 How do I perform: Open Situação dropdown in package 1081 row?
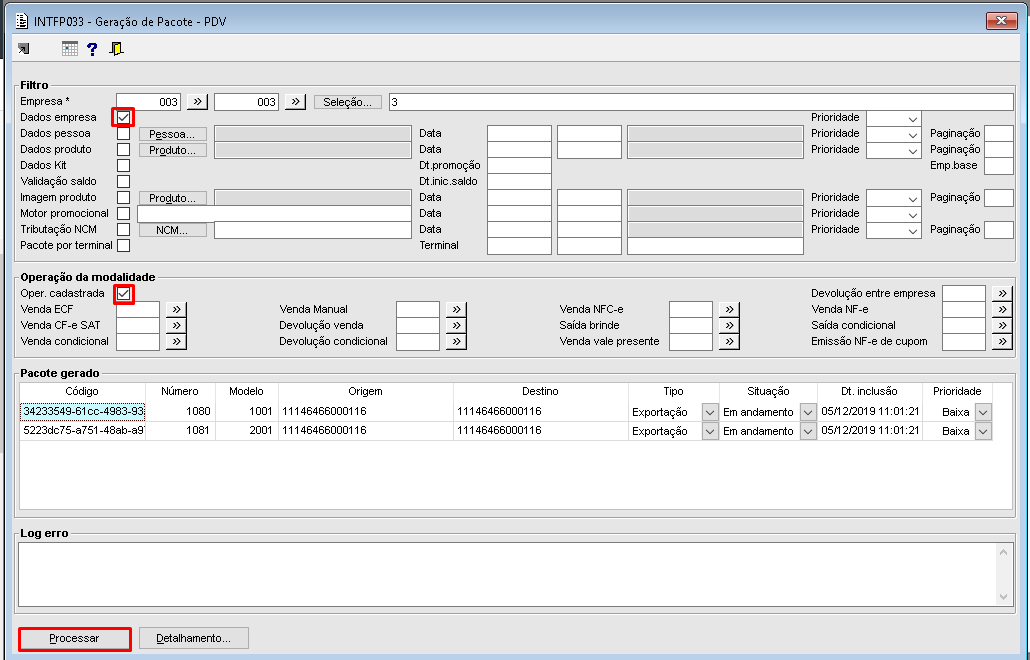tap(808, 431)
